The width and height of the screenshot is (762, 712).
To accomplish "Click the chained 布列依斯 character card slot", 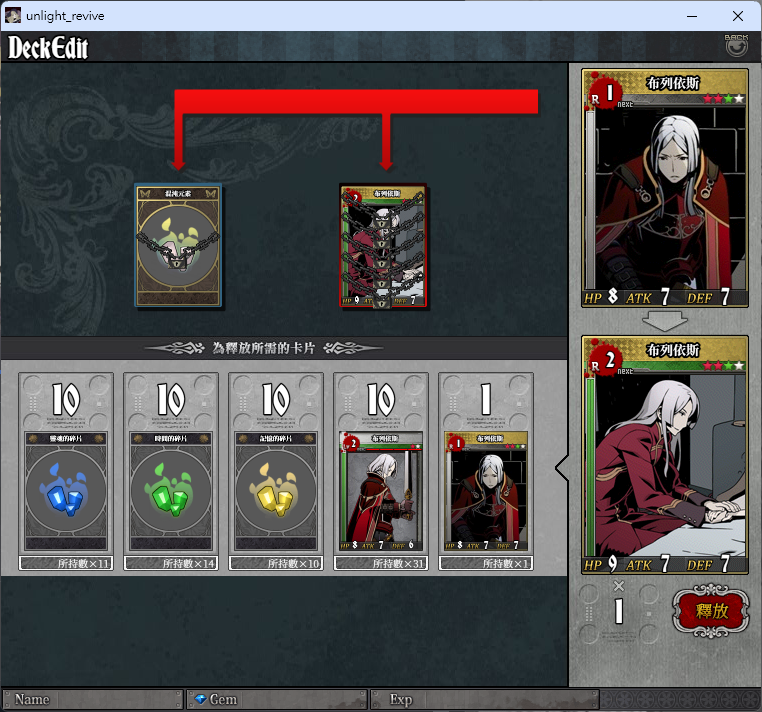I will (x=383, y=246).
